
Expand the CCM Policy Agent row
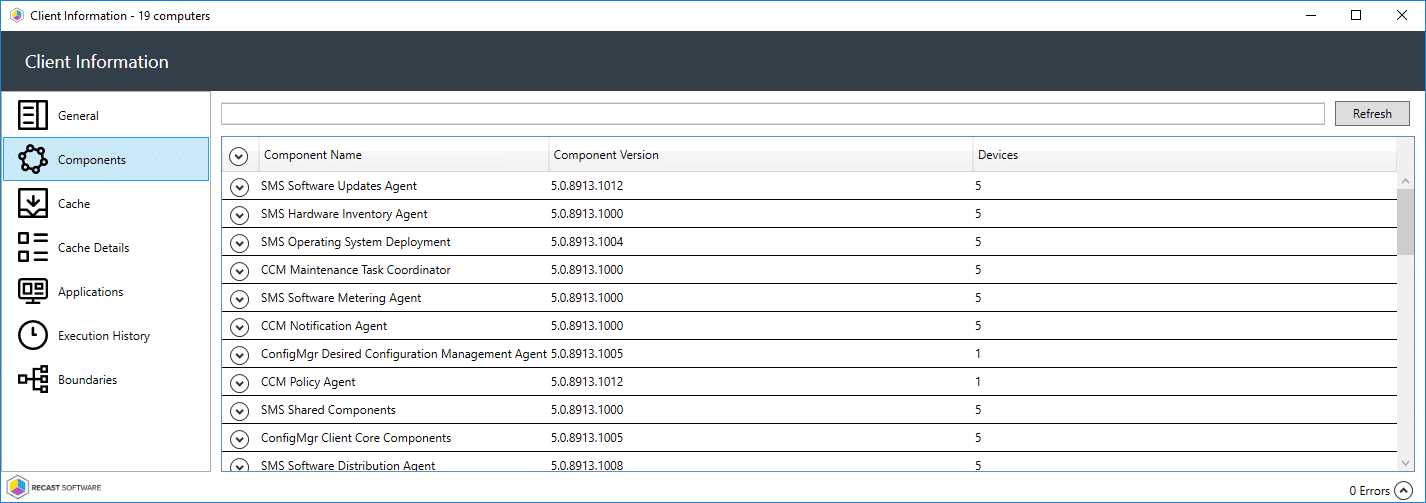pos(238,382)
